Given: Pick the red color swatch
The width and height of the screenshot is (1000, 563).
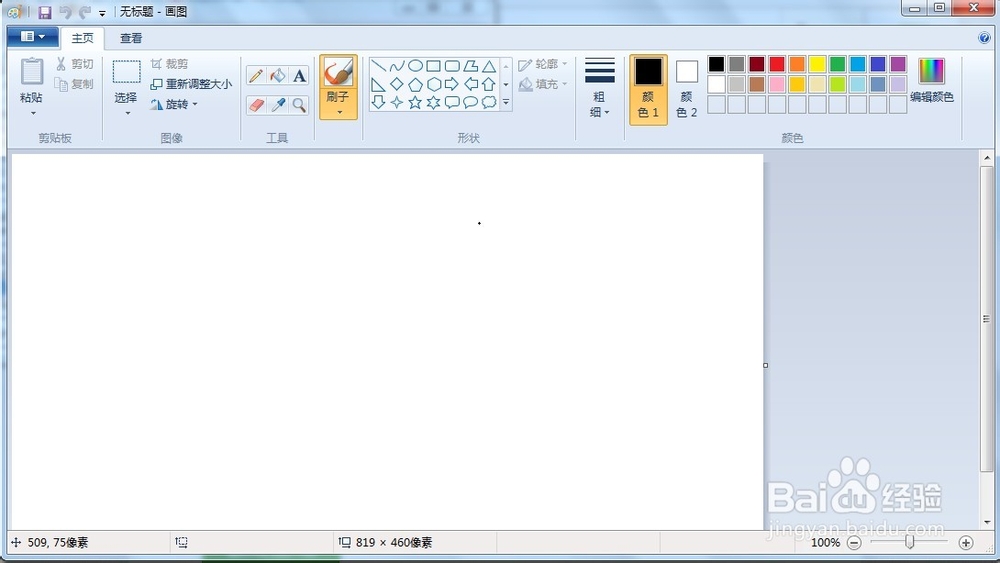Looking at the screenshot, I should tap(777, 64).
